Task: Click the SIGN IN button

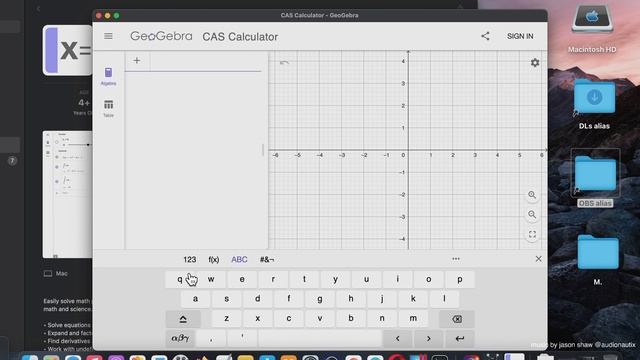Action: pyautogui.click(x=520, y=36)
